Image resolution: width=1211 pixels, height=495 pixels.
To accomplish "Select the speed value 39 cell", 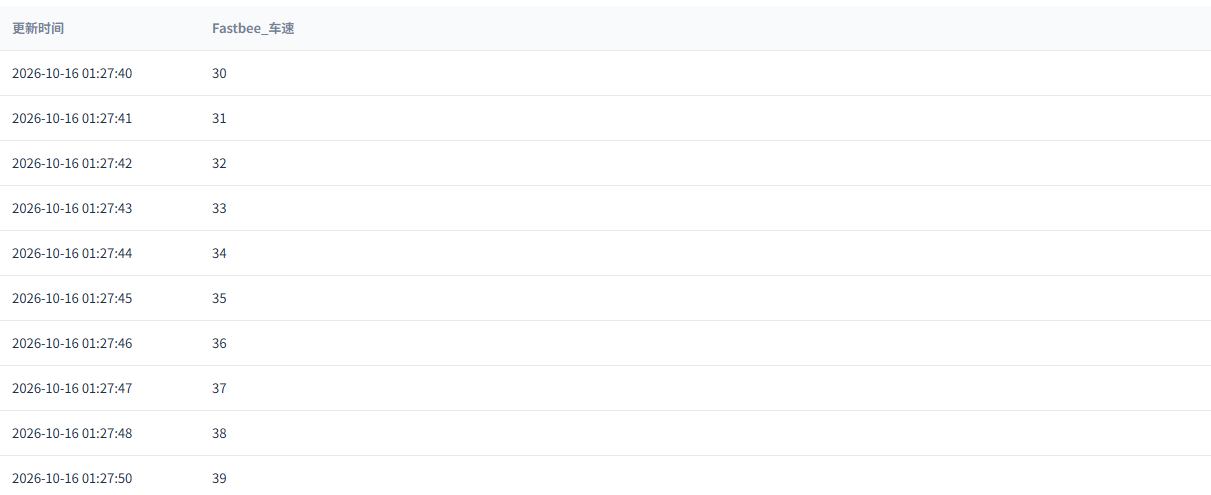I will [x=219, y=478].
